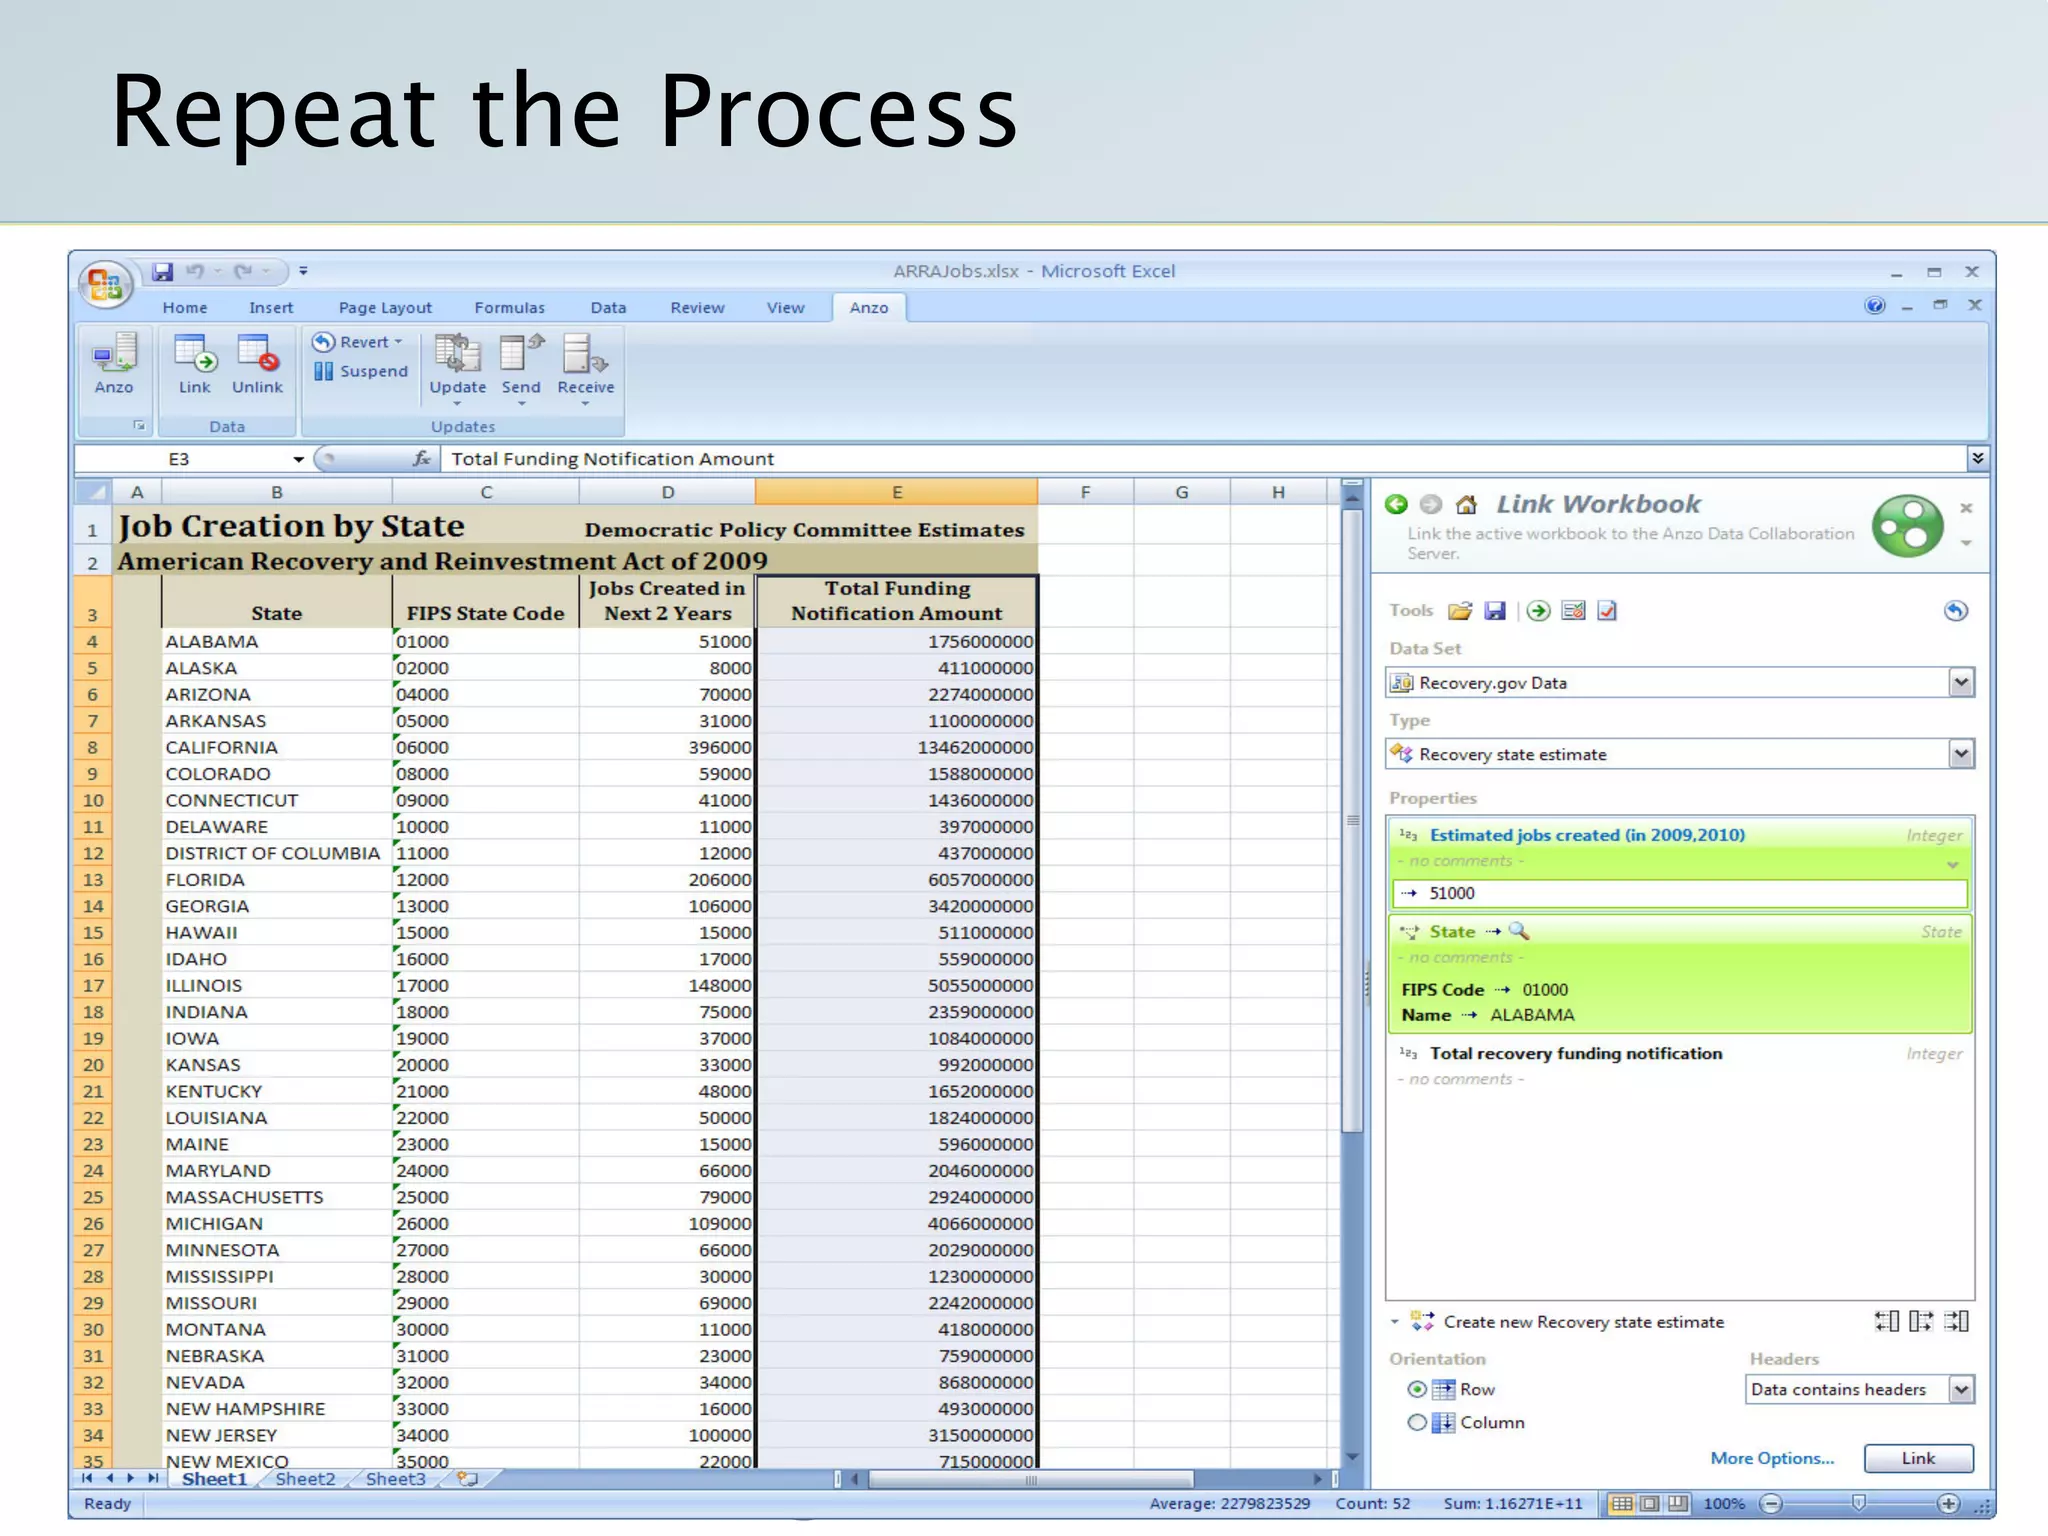2048x1536 pixels.
Task: Click search magnifier next to State property
Action: tap(1519, 931)
